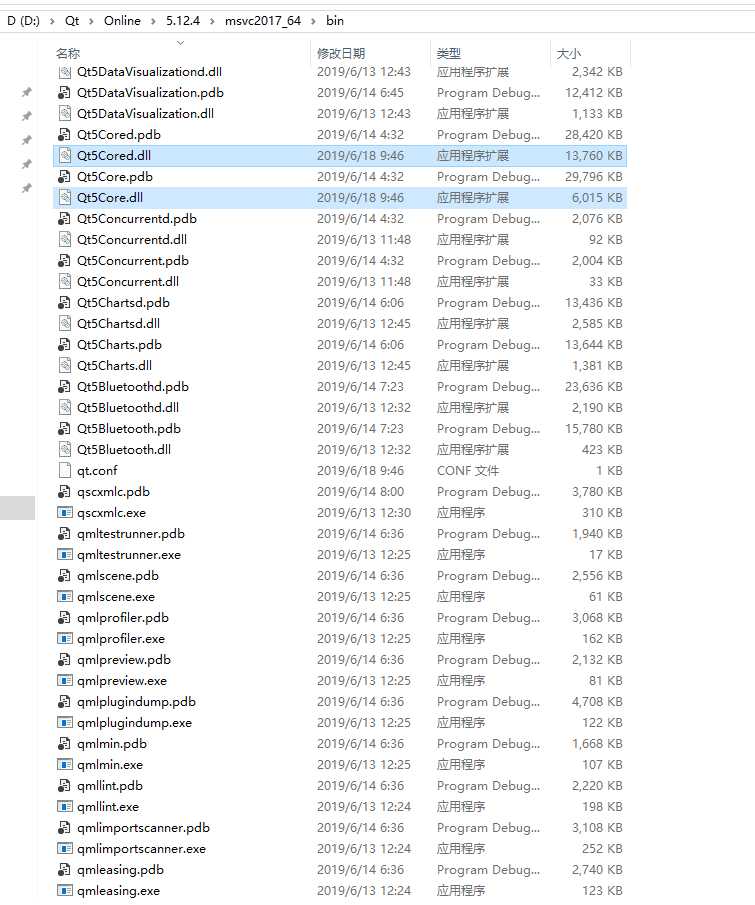Select the qmlpreview.pdb file name
The width and height of the screenshot is (755, 905).
click(124, 660)
